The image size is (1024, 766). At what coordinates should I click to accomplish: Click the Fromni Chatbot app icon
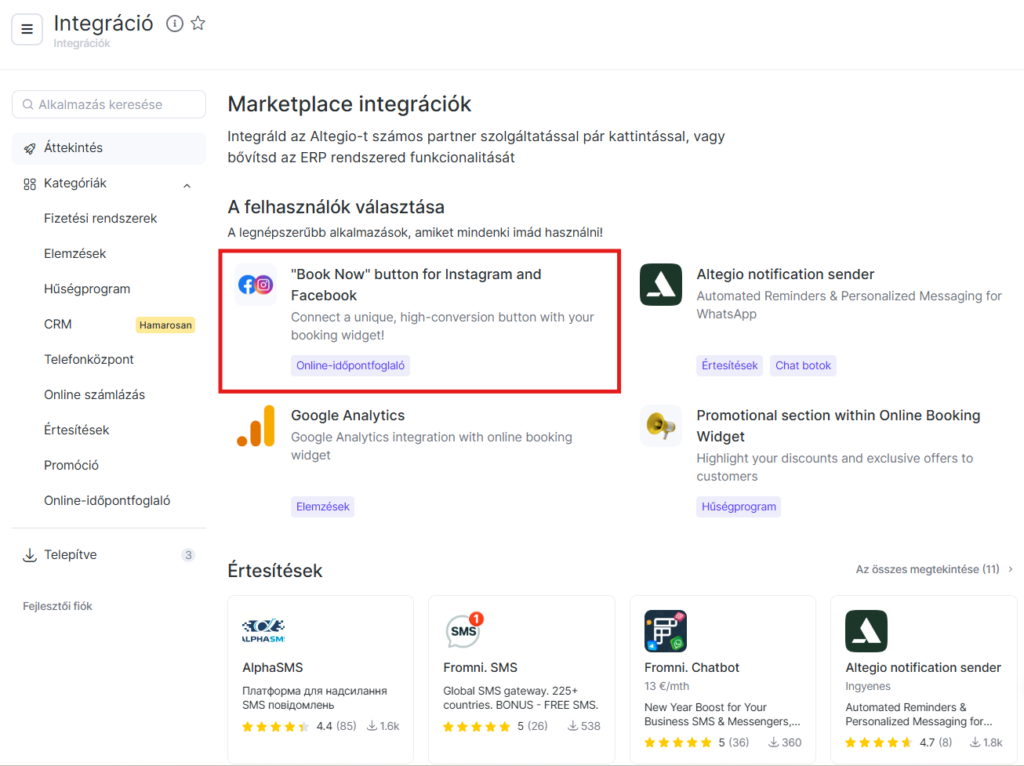tap(665, 631)
